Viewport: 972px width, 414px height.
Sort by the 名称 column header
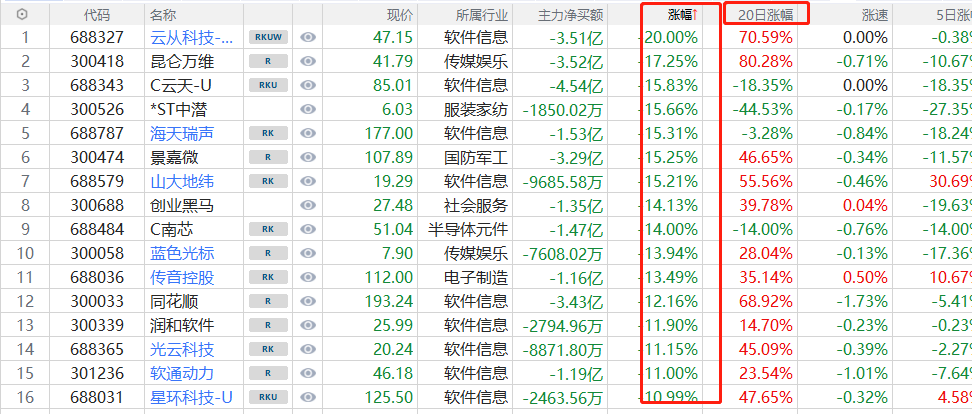pos(164,14)
